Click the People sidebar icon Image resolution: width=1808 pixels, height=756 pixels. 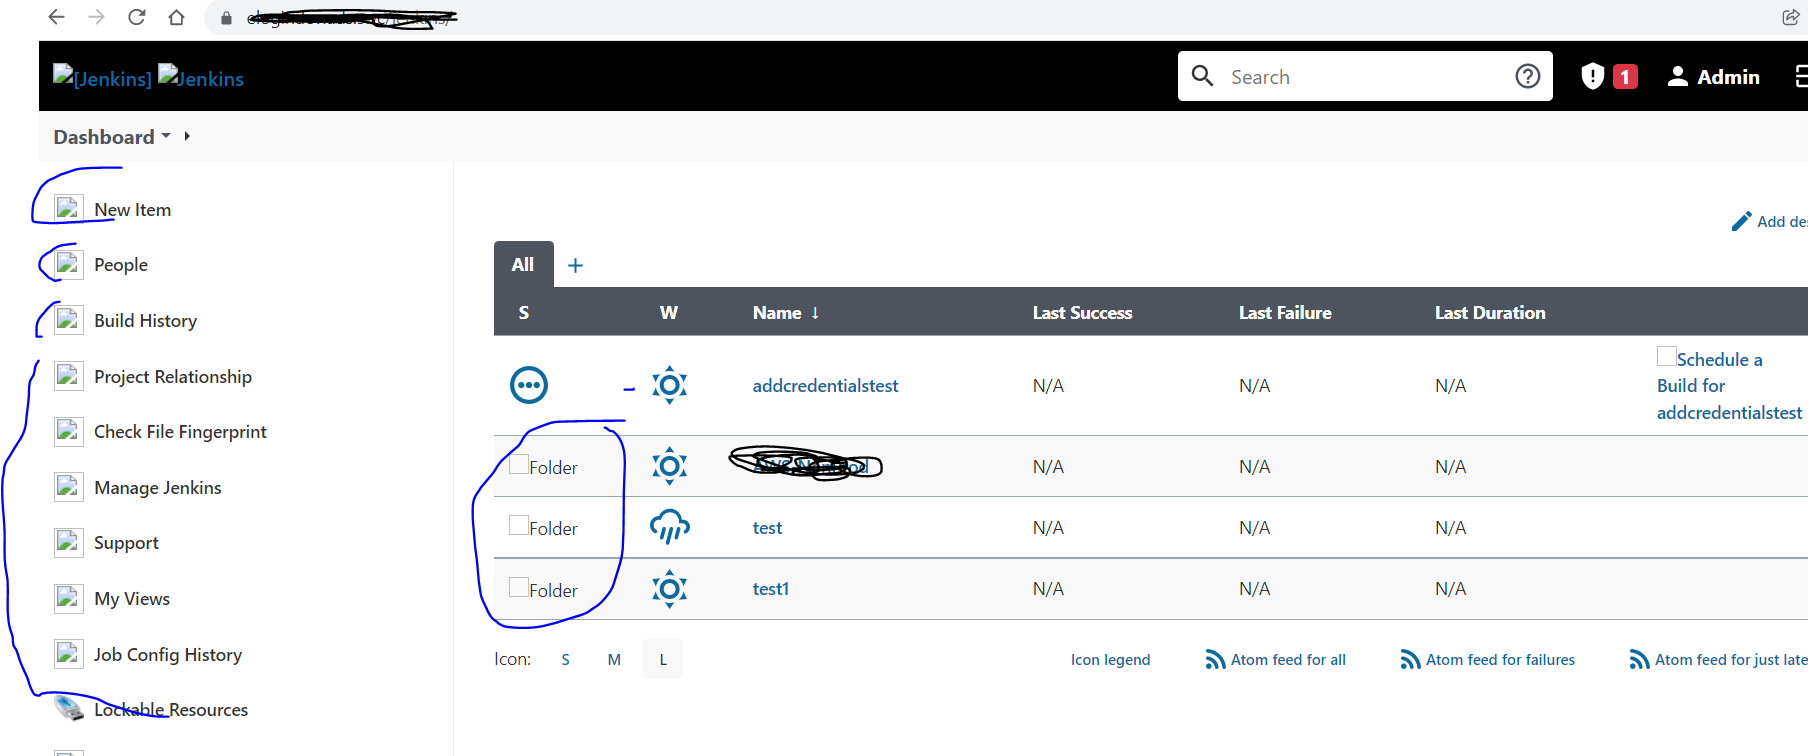point(68,264)
